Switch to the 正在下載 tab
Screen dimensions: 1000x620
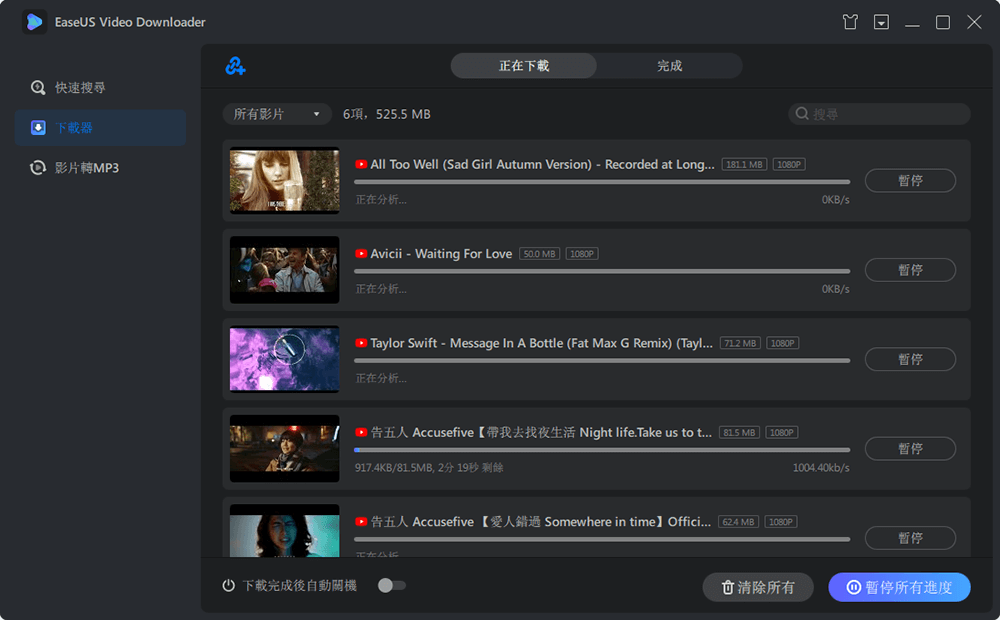[524, 66]
